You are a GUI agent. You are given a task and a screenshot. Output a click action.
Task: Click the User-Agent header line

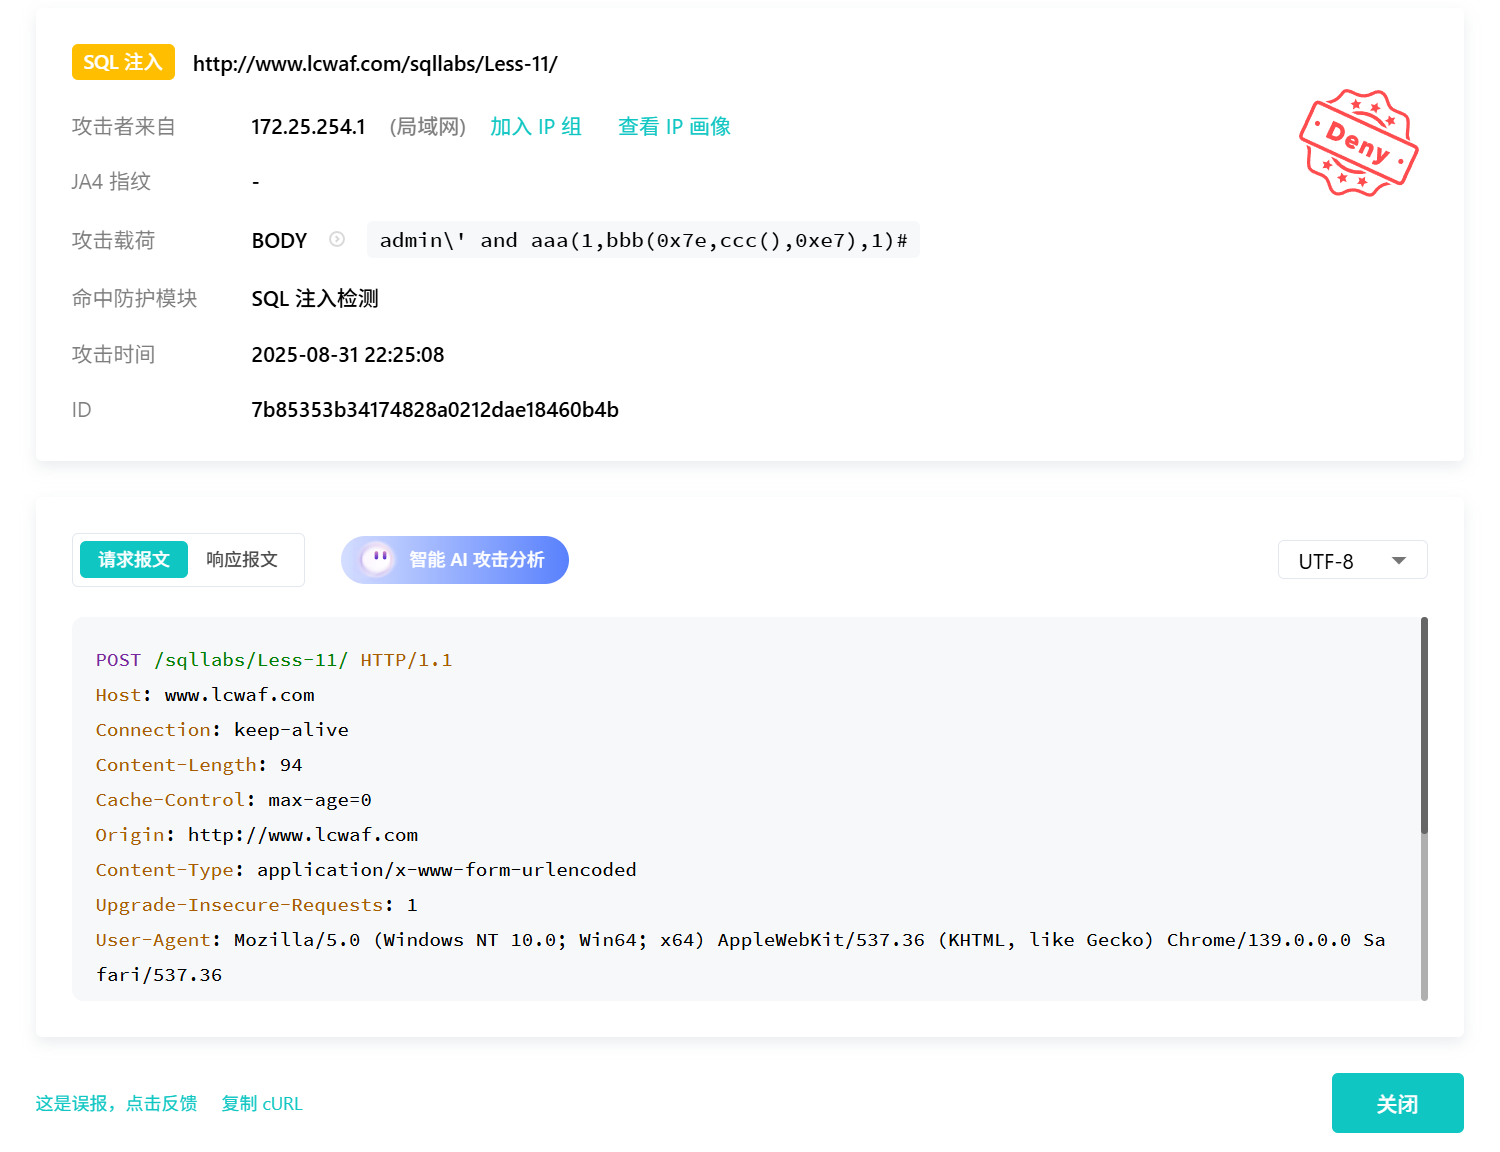point(741,957)
